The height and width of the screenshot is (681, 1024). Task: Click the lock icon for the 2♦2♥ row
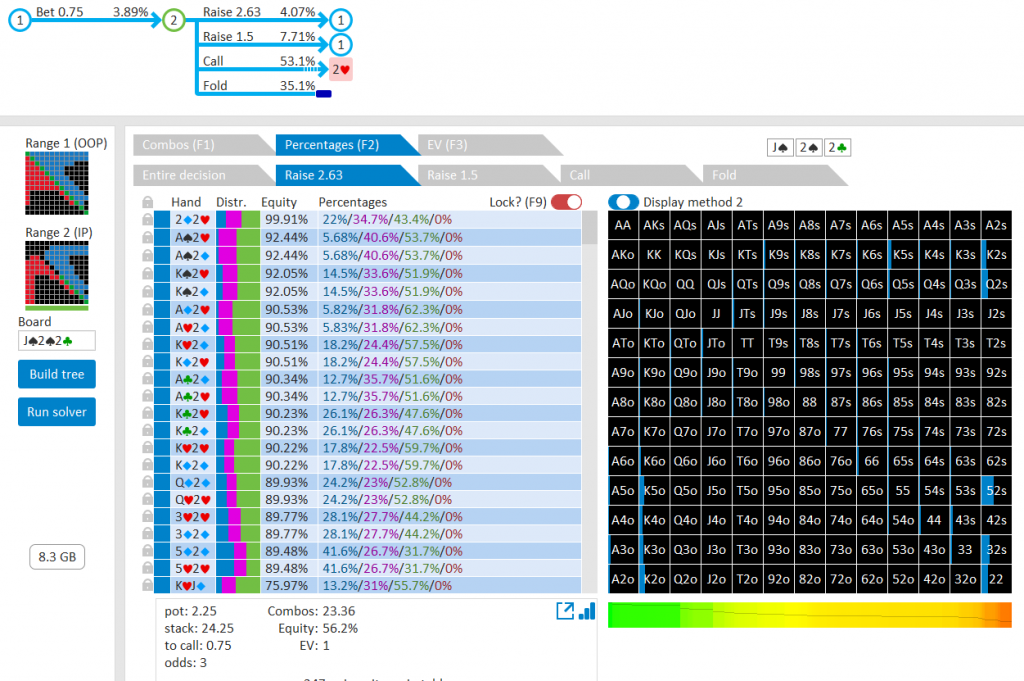click(x=147, y=219)
